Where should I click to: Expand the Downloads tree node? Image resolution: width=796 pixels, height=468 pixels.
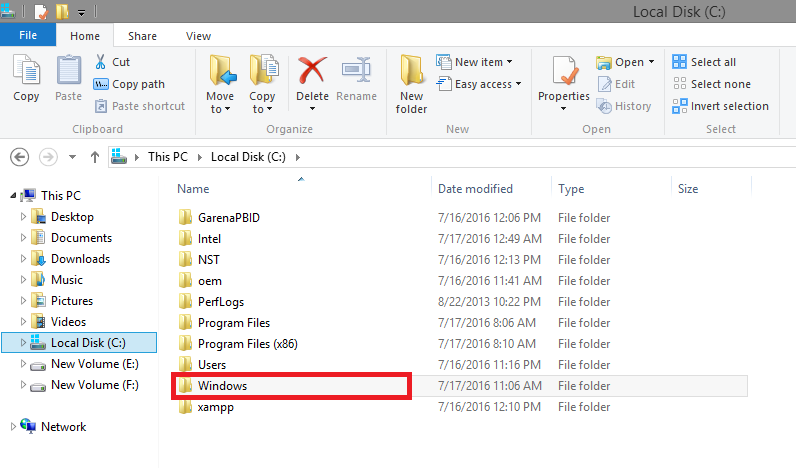click(x=23, y=259)
